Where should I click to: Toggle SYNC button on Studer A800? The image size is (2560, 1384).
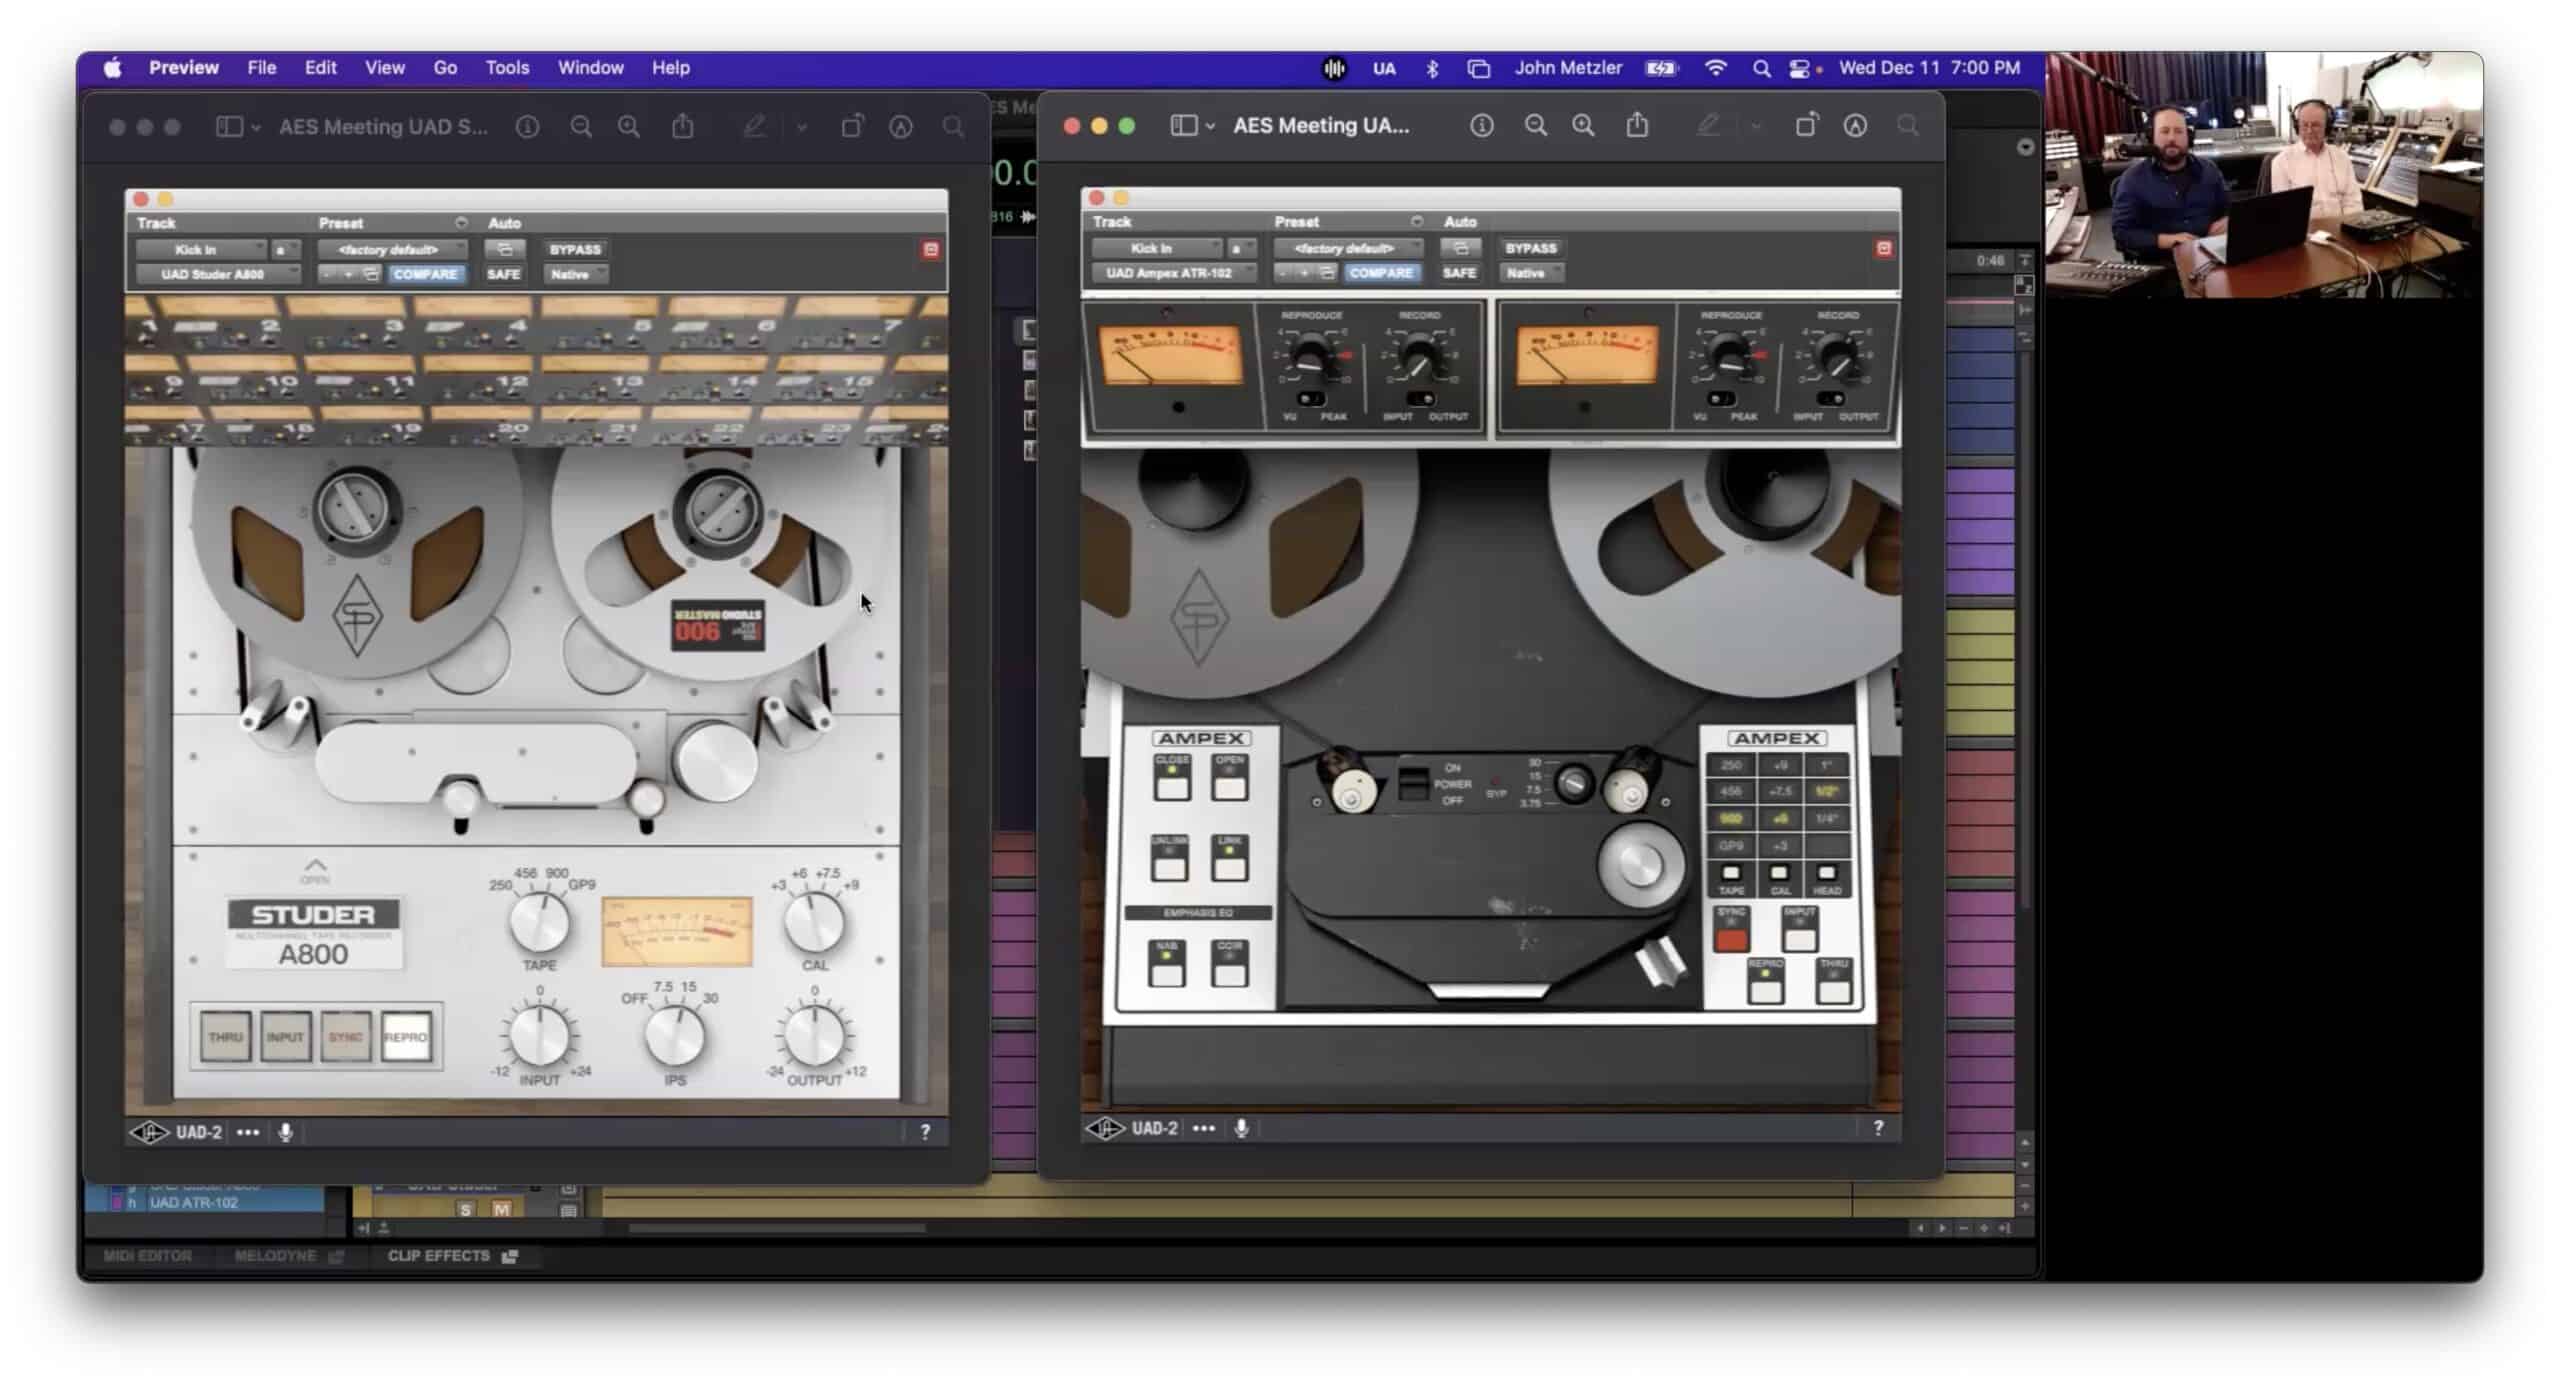(x=346, y=1037)
